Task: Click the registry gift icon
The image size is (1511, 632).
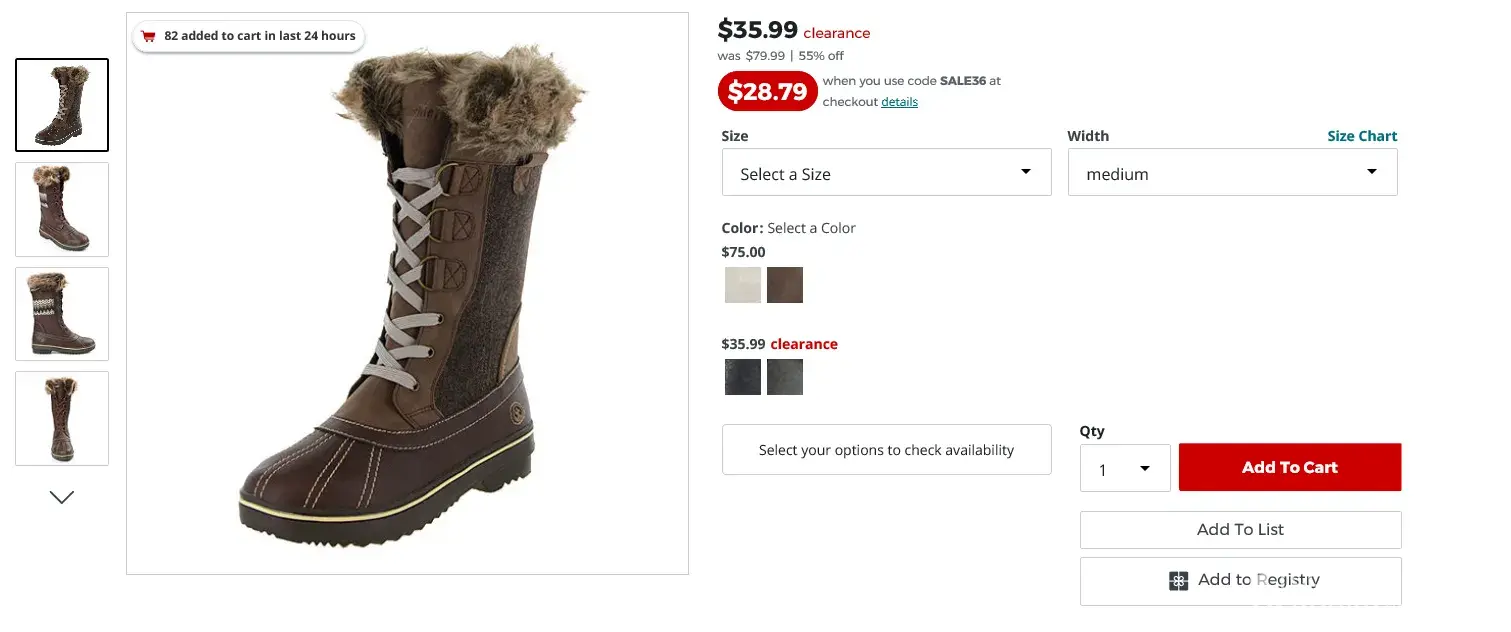Action: (1179, 581)
